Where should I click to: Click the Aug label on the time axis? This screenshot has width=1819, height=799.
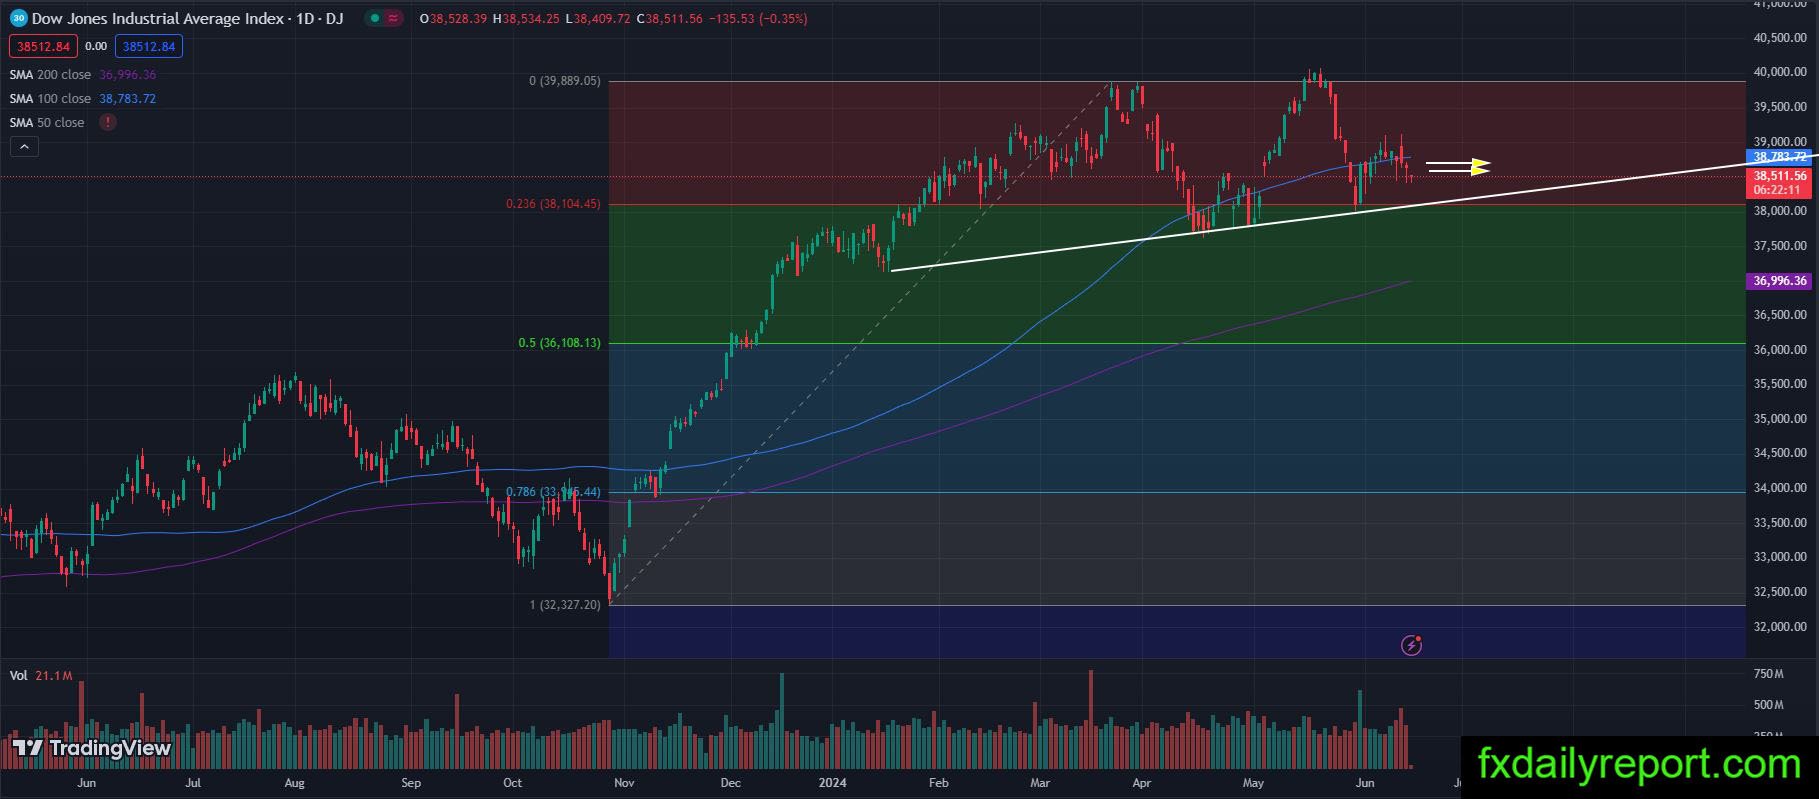(x=294, y=783)
